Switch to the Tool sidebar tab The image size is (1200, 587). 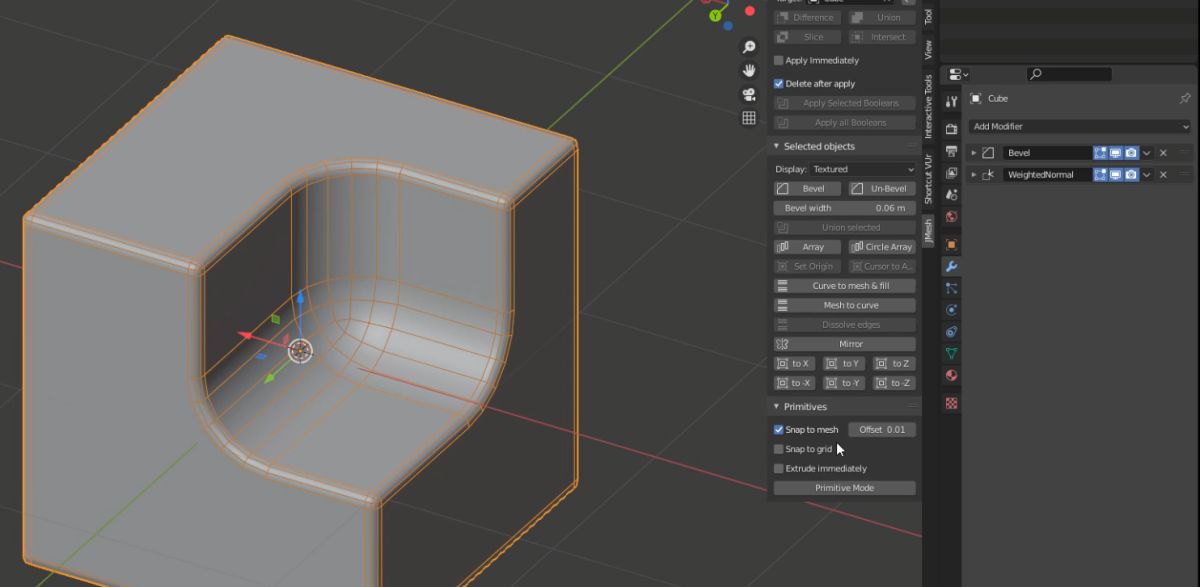[x=929, y=15]
